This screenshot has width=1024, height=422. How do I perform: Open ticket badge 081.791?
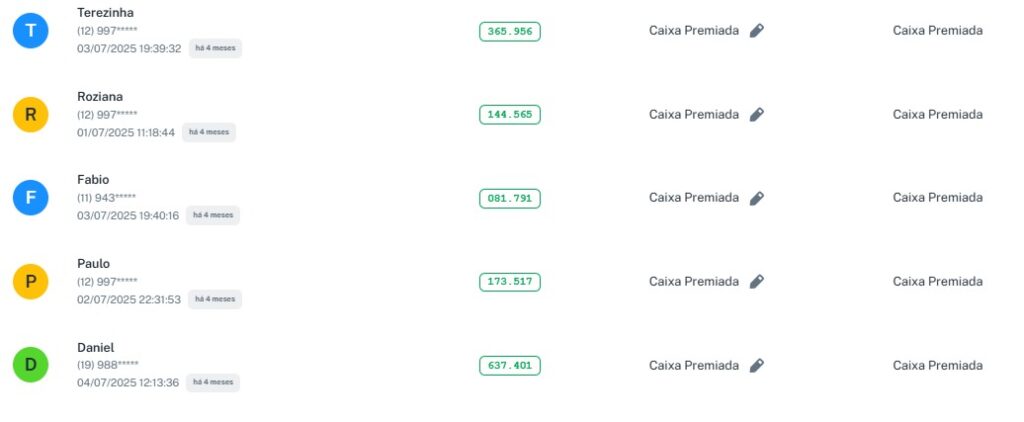510,199
